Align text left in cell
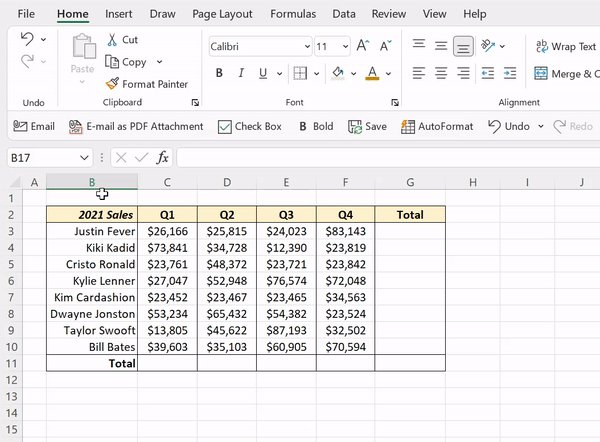 click(x=419, y=73)
